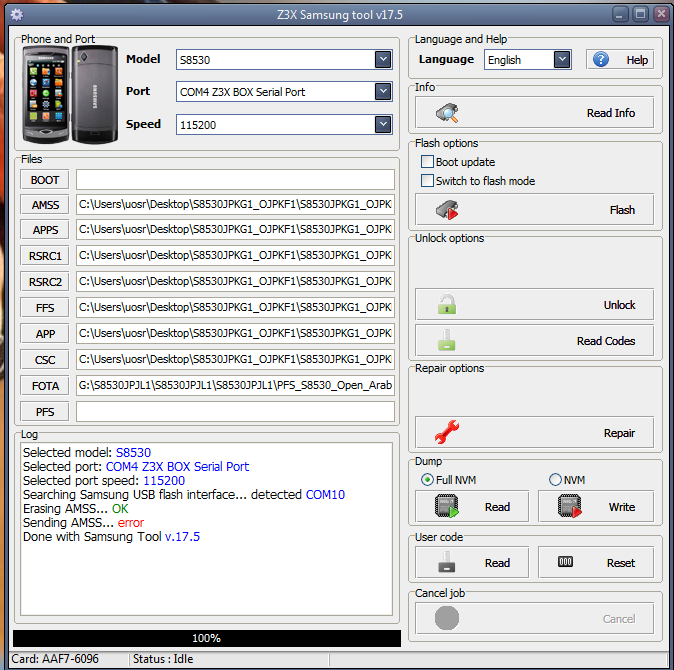
Task: Click the Dump Read chip icon
Action: point(447,506)
